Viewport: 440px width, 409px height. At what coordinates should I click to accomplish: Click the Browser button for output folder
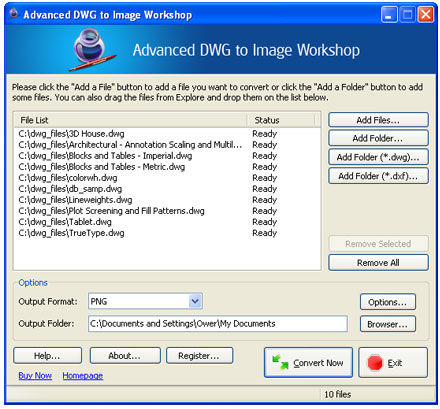pos(388,324)
